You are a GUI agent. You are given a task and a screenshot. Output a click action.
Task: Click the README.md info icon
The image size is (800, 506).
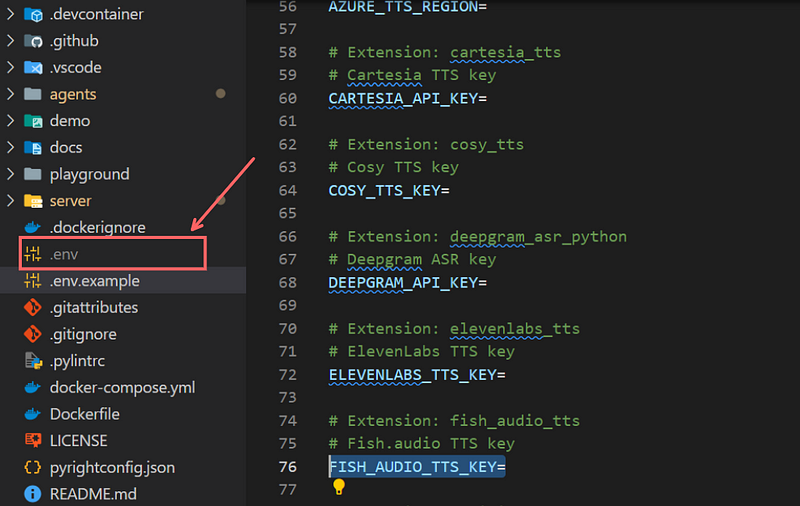click(x=33, y=494)
